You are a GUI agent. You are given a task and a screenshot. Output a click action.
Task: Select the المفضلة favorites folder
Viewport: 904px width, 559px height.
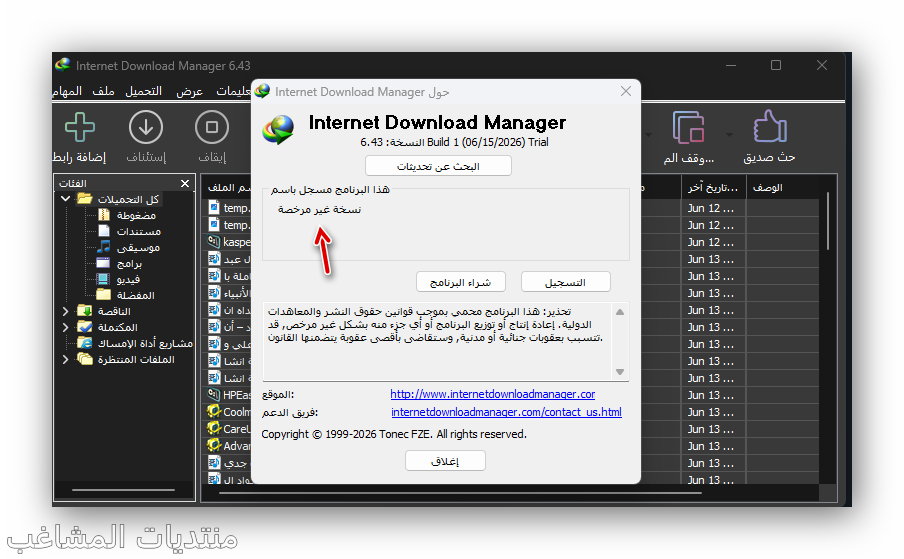coord(135,295)
